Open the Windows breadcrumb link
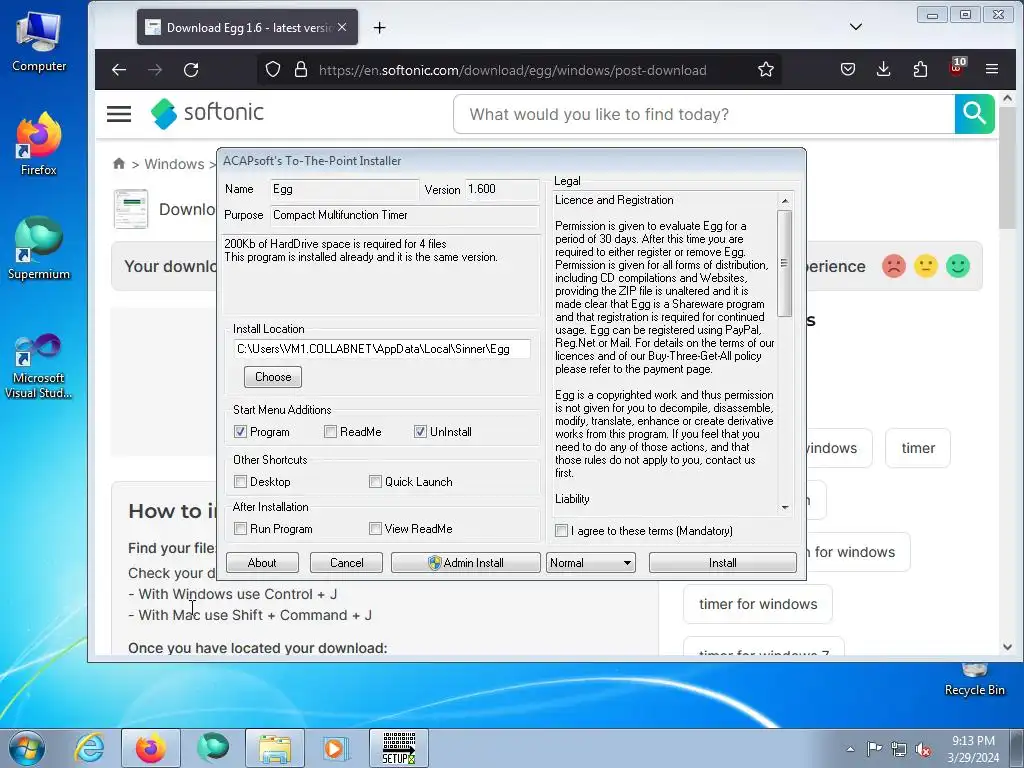Image resolution: width=1024 pixels, height=768 pixels. coord(174,164)
